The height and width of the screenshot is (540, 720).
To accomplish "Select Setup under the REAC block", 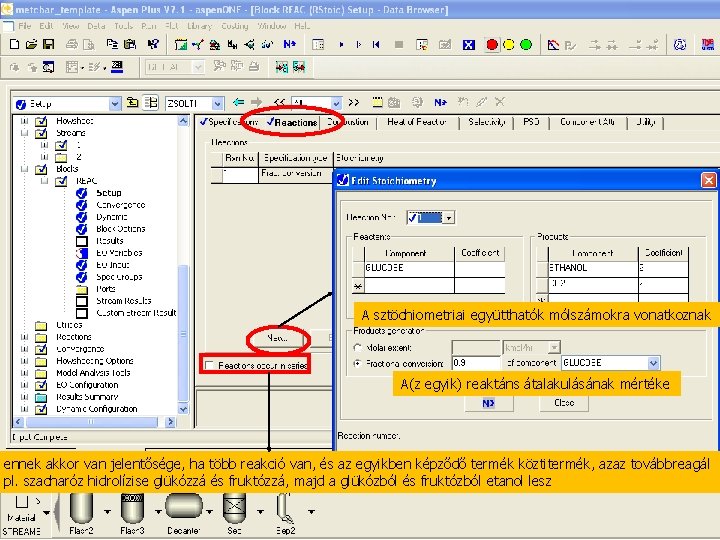I will [x=108, y=193].
